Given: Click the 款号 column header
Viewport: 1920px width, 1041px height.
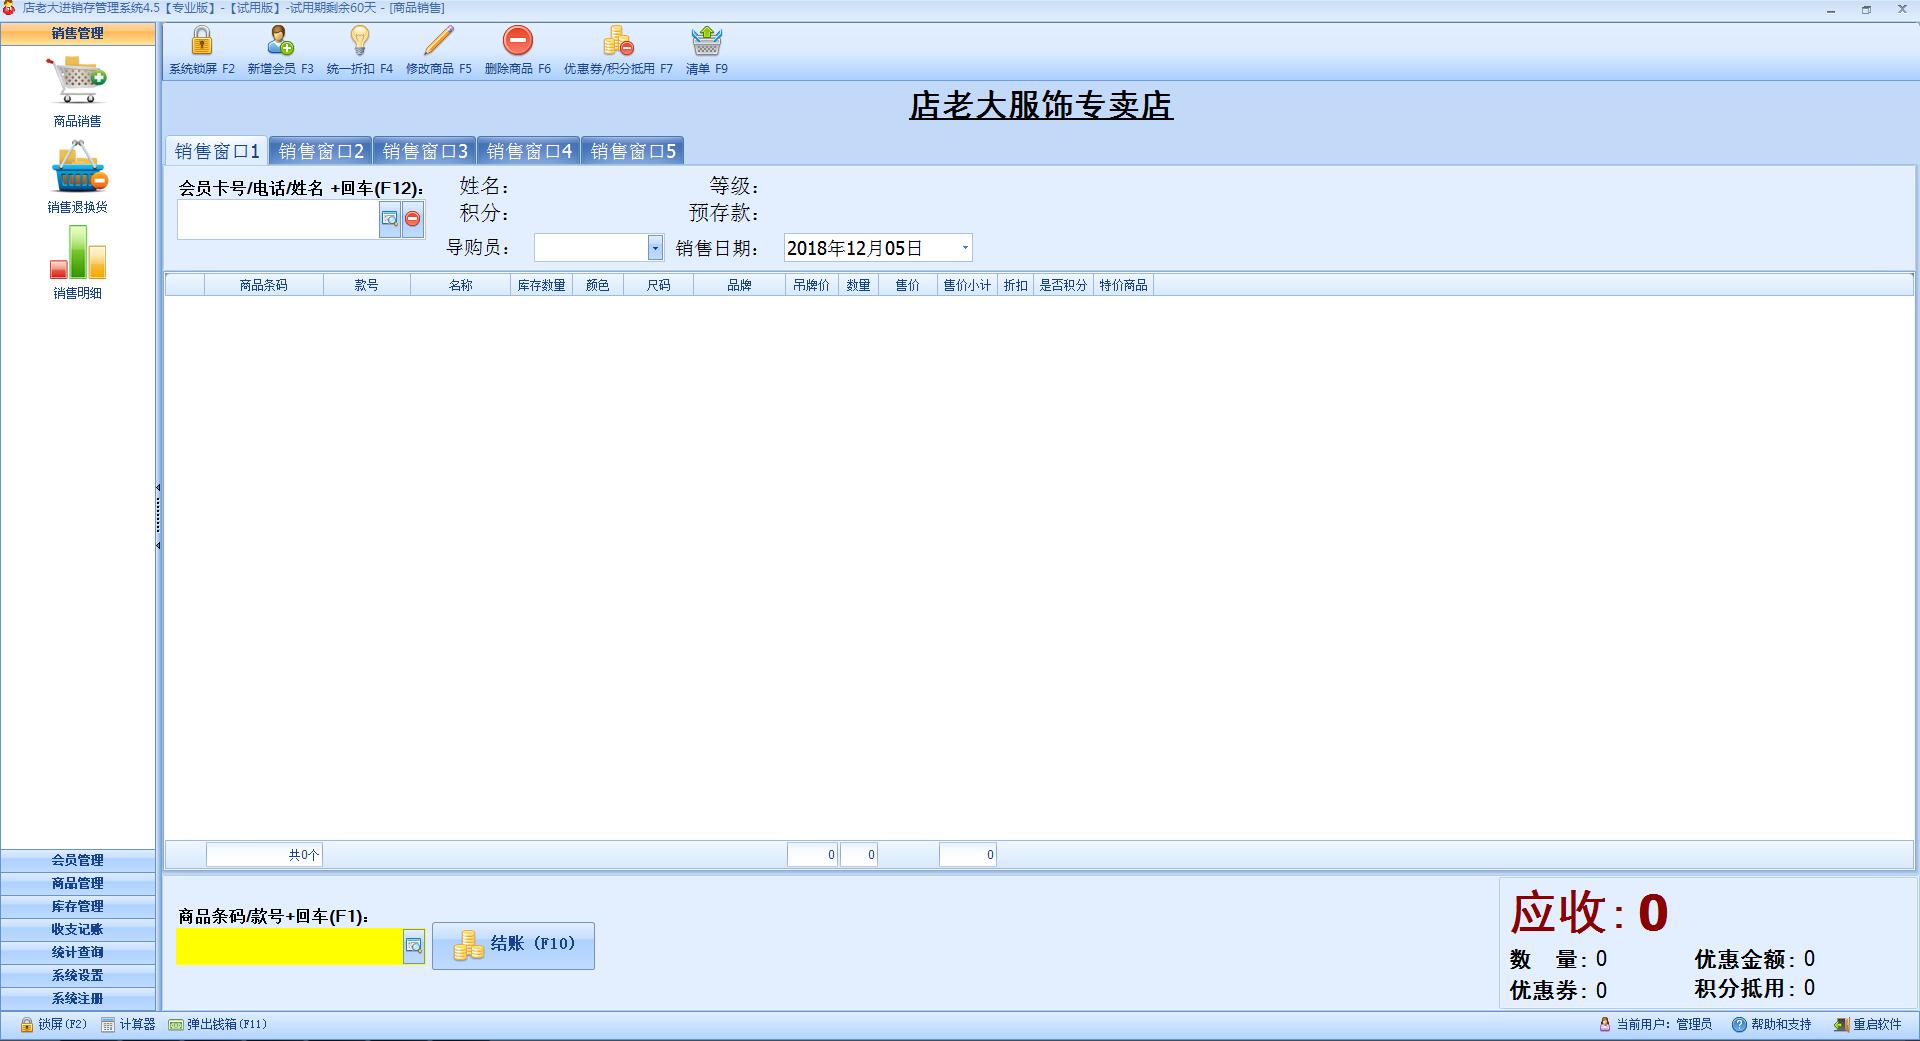Looking at the screenshot, I should (x=367, y=285).
